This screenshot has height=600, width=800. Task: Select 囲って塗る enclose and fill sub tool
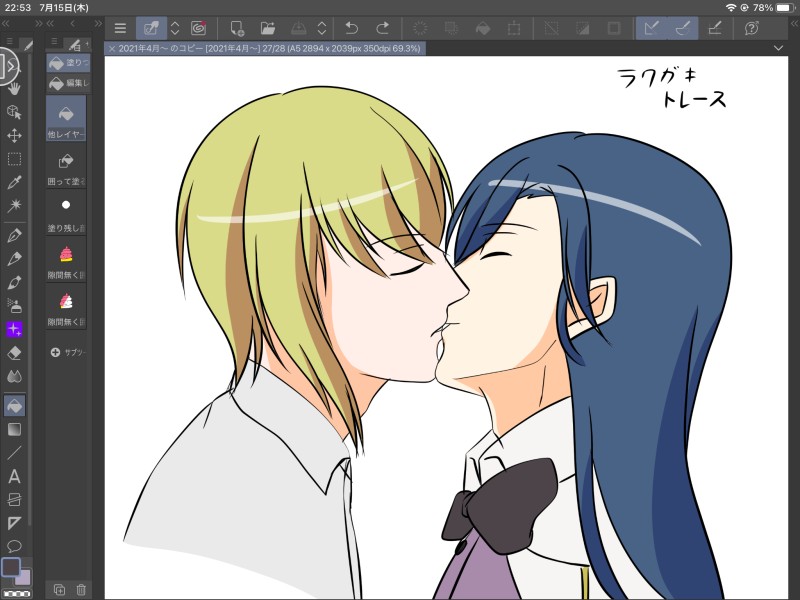point(66,166)
